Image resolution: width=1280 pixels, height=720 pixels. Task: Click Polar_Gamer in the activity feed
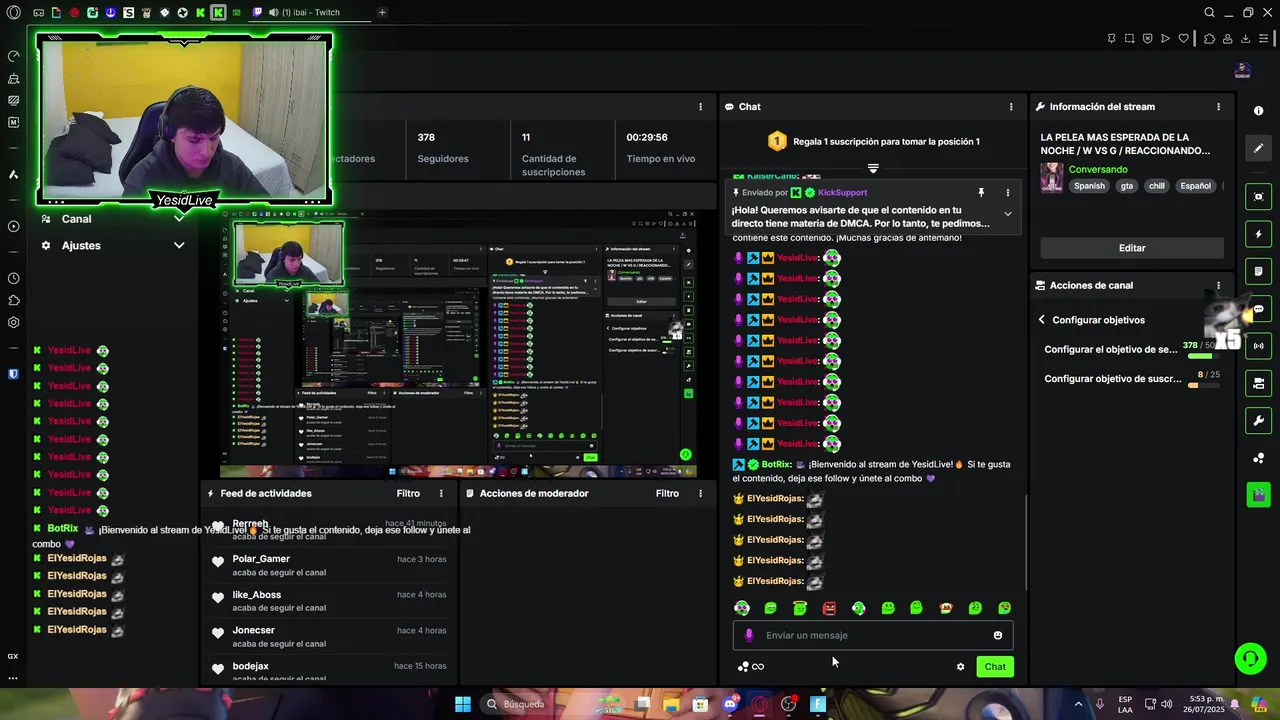coord(261,559)
